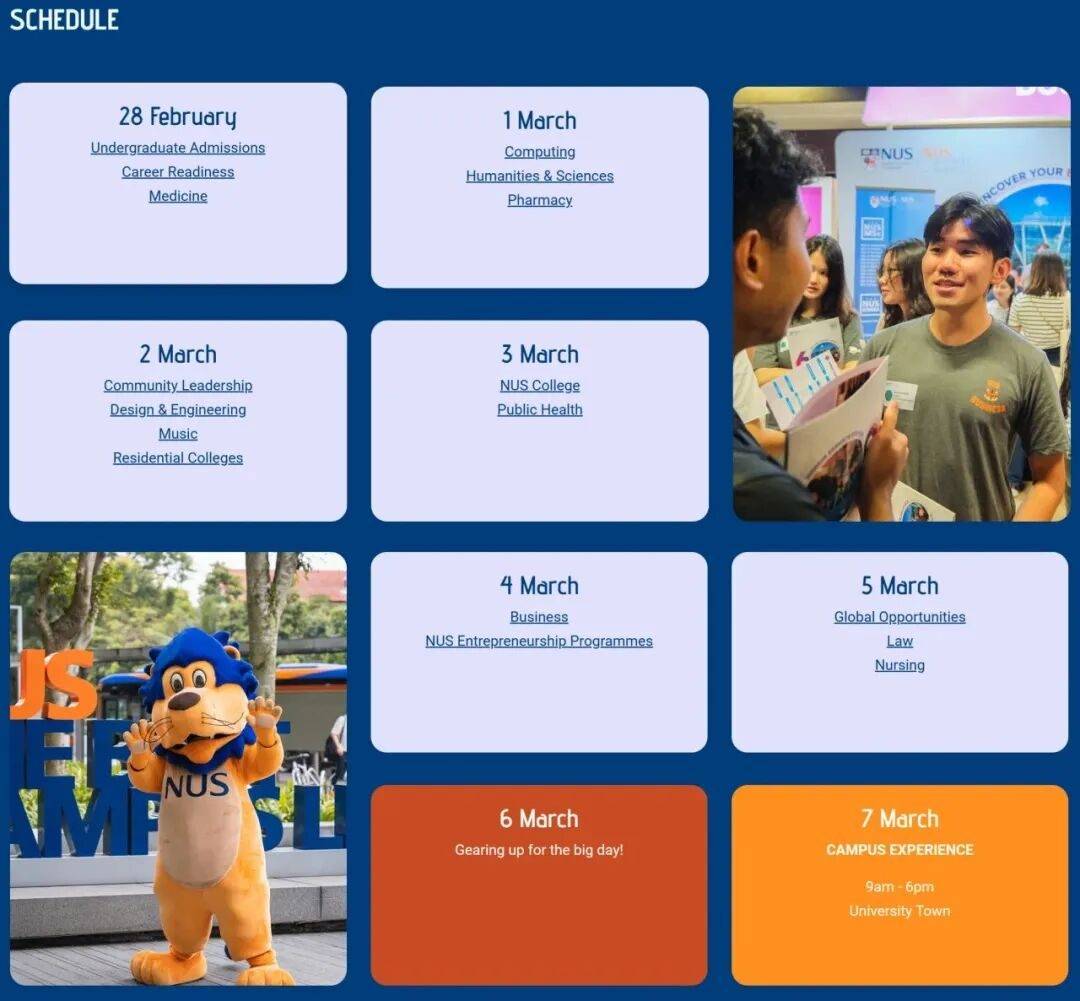Screen dimensions: 1080x1001
Task: Click the Global Opportunities link
Action: tap(900, 618)
